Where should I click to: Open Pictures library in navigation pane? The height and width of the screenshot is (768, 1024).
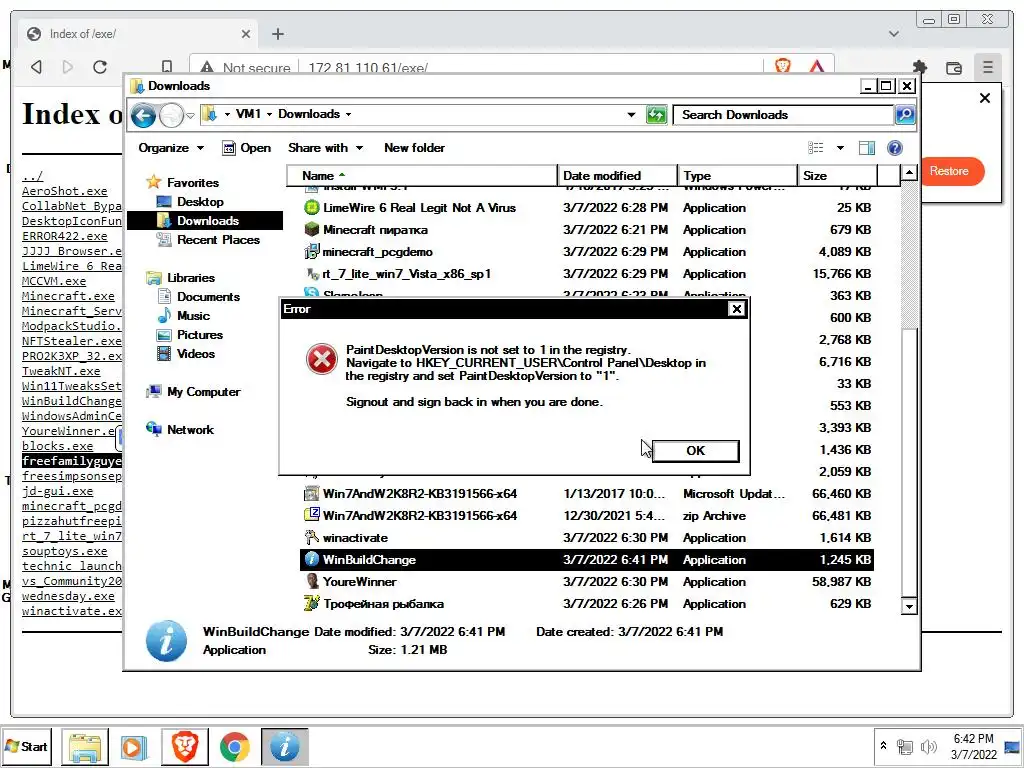point(191,334)
